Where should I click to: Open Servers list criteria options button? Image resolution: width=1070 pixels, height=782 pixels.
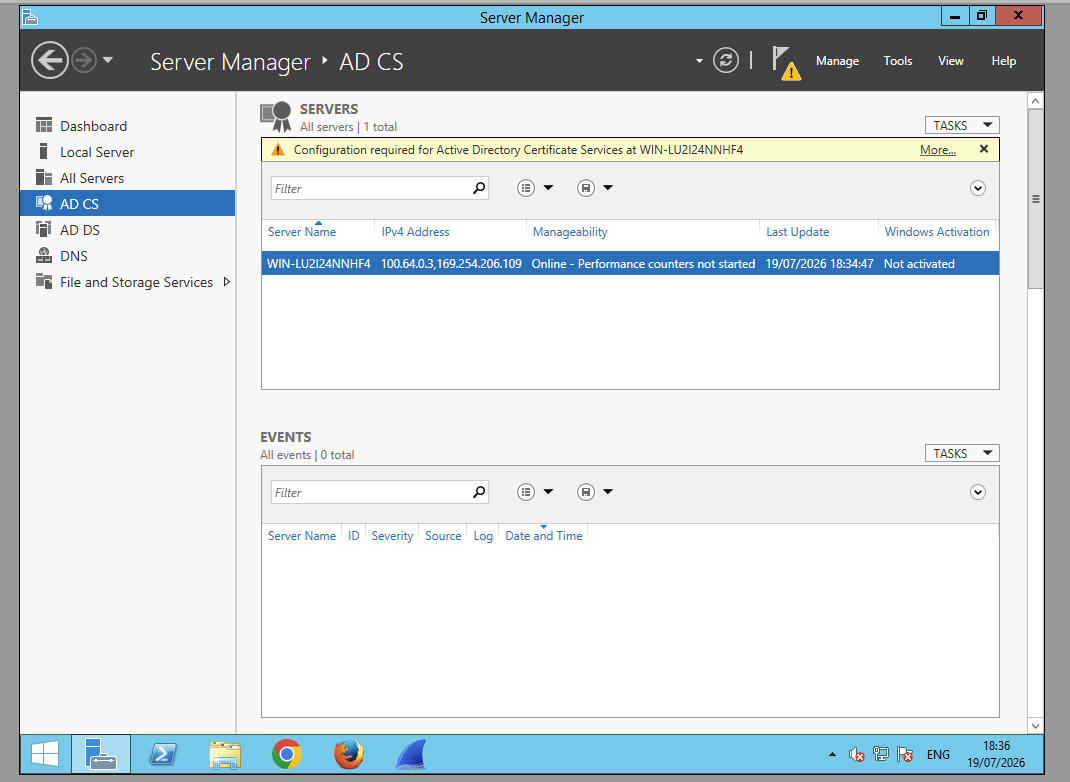click(525, 188)
